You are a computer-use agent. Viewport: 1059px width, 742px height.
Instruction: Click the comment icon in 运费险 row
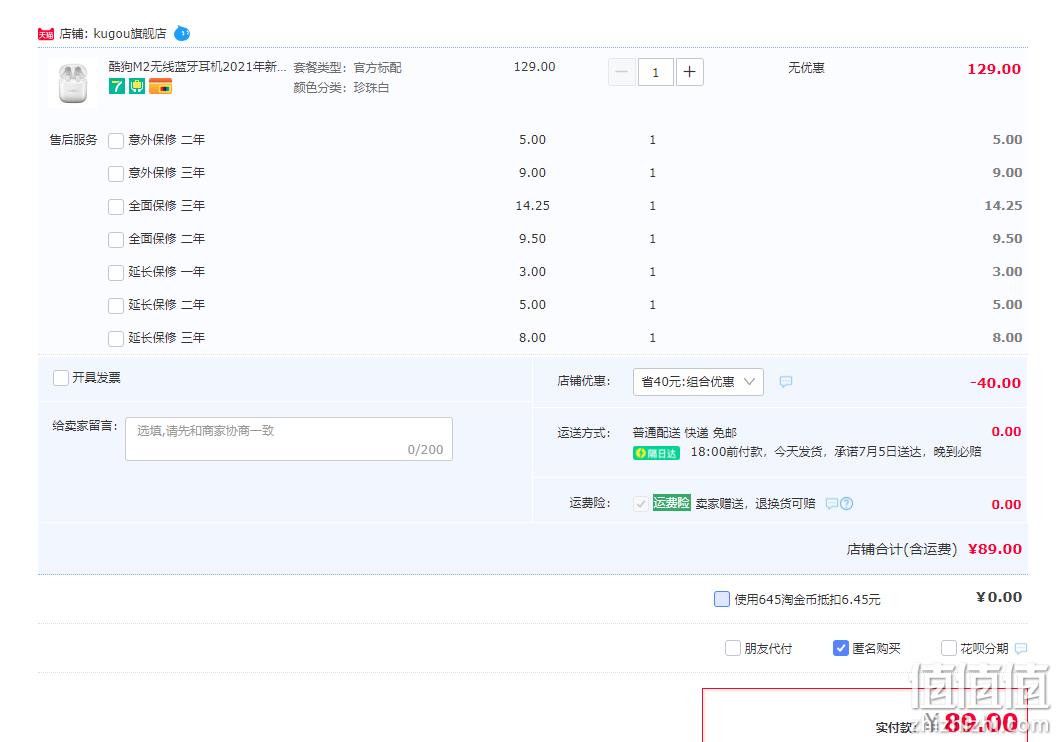point(831,504)
